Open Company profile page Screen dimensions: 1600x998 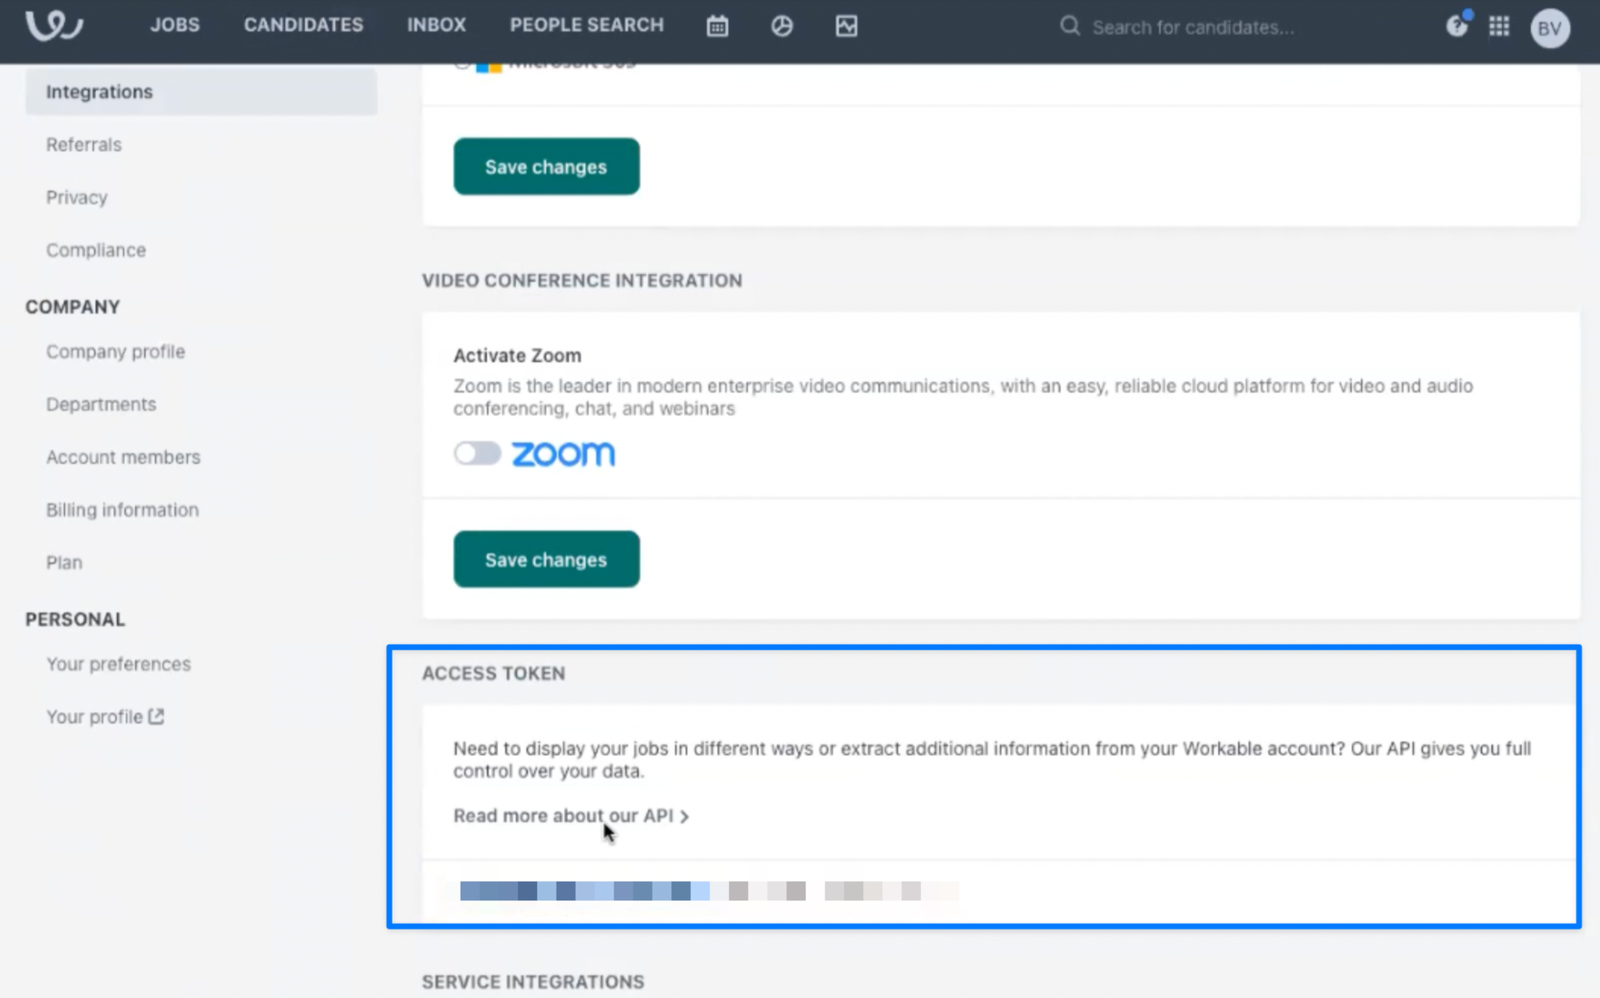(115, 352)
